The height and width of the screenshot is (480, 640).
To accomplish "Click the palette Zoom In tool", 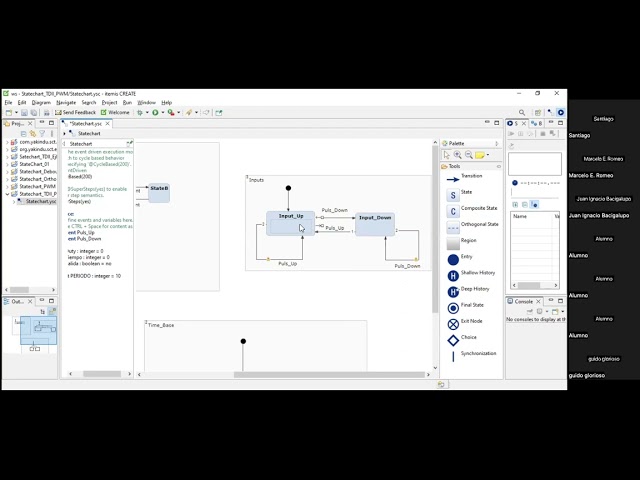I will (x=458, y=155).
